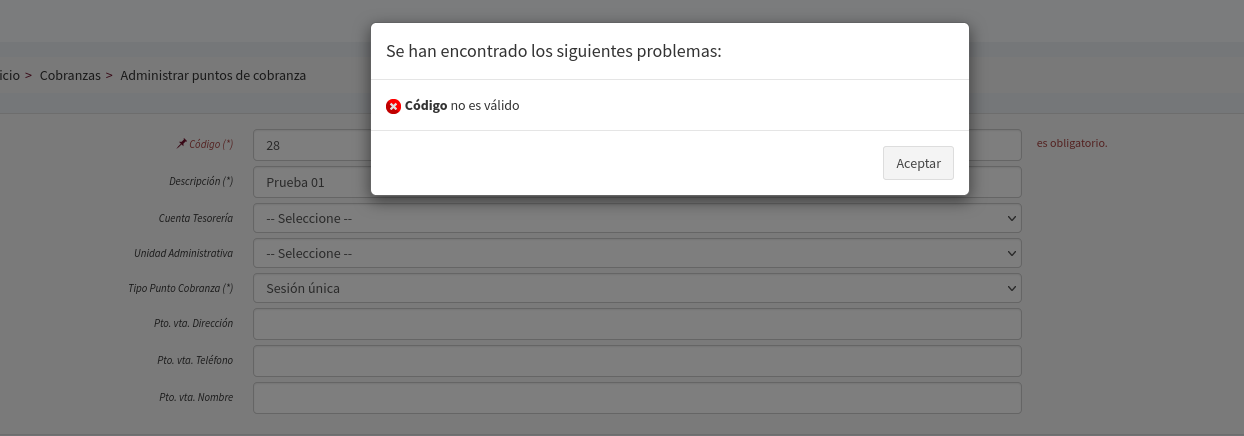The image size is (1244, 436).
Task: Click the 'es obligatorio' validation message
Action: point(1072,143)
